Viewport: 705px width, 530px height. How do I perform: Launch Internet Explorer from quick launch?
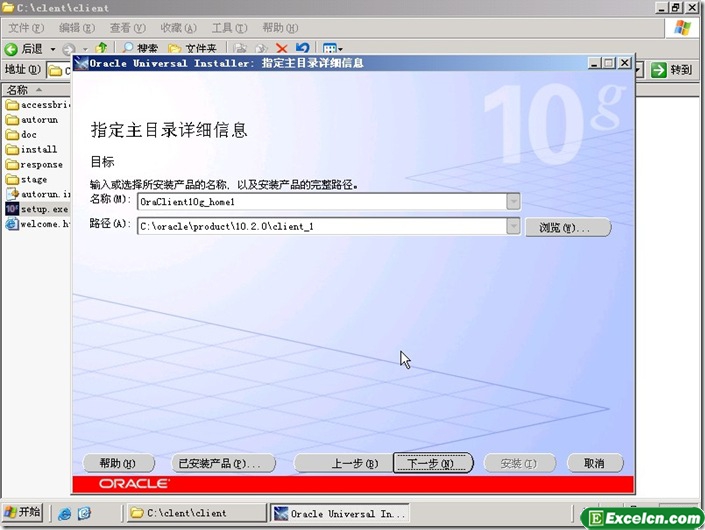(x=65, y=514)
